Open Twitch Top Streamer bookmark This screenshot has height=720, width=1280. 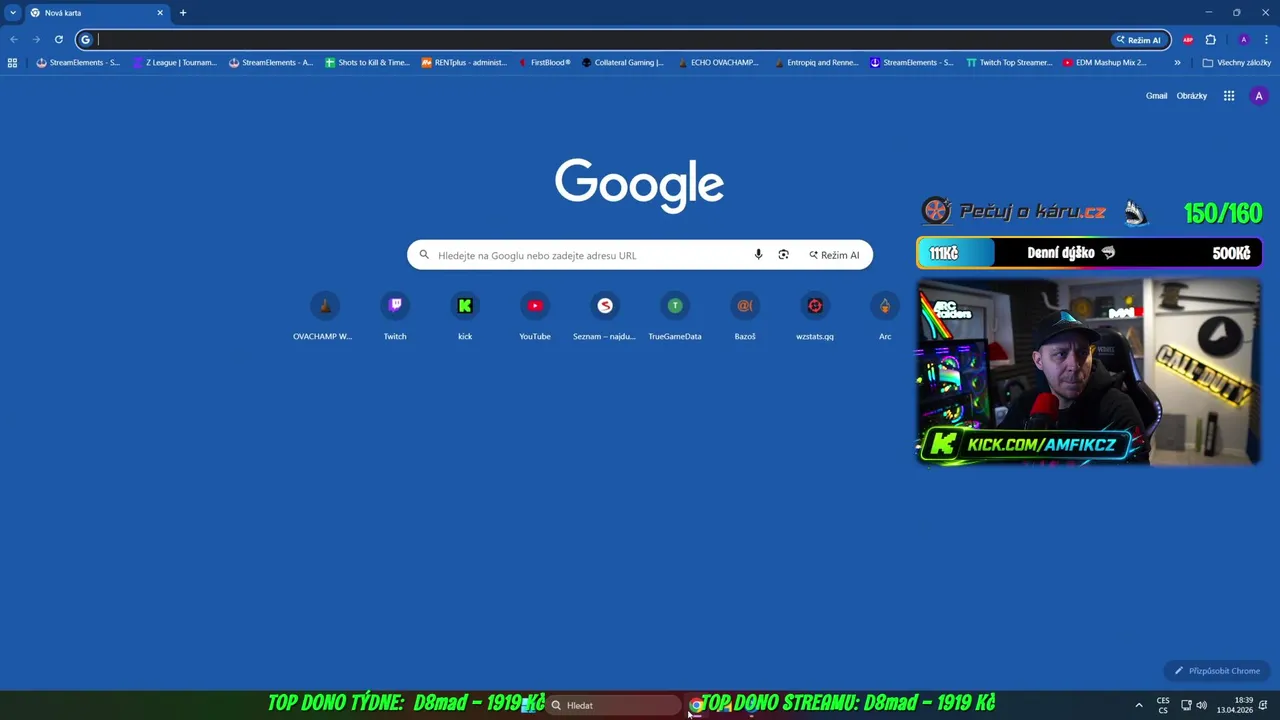click(1009, 62)
